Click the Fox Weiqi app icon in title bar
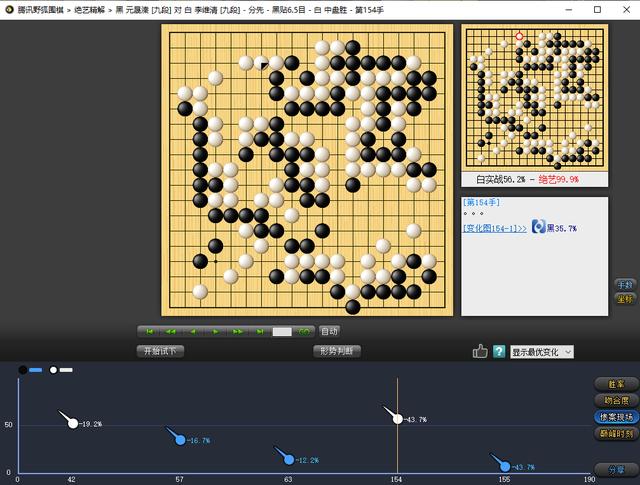The height and width of the screenshot is (485, 640). (9, 9)
